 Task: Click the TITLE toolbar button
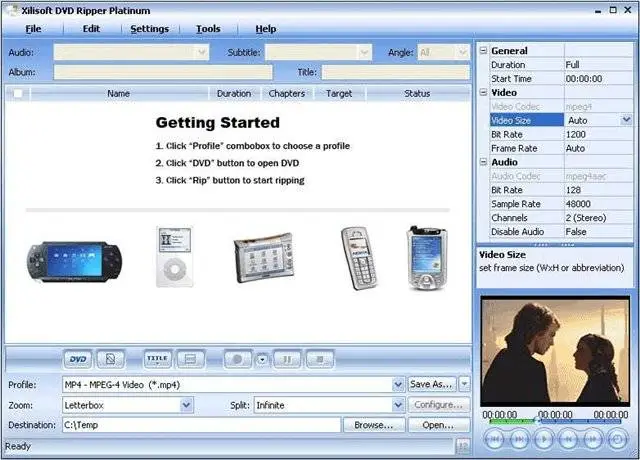158,359
